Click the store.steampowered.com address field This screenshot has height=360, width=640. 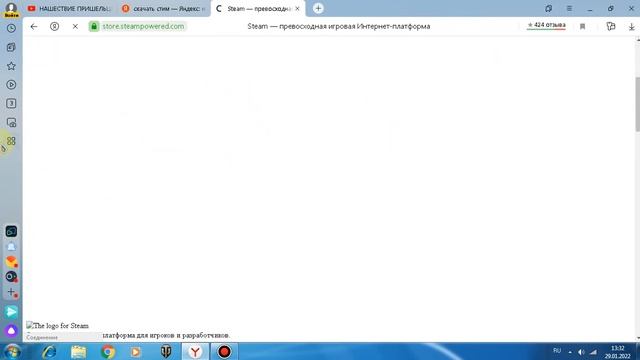(143, 27)
